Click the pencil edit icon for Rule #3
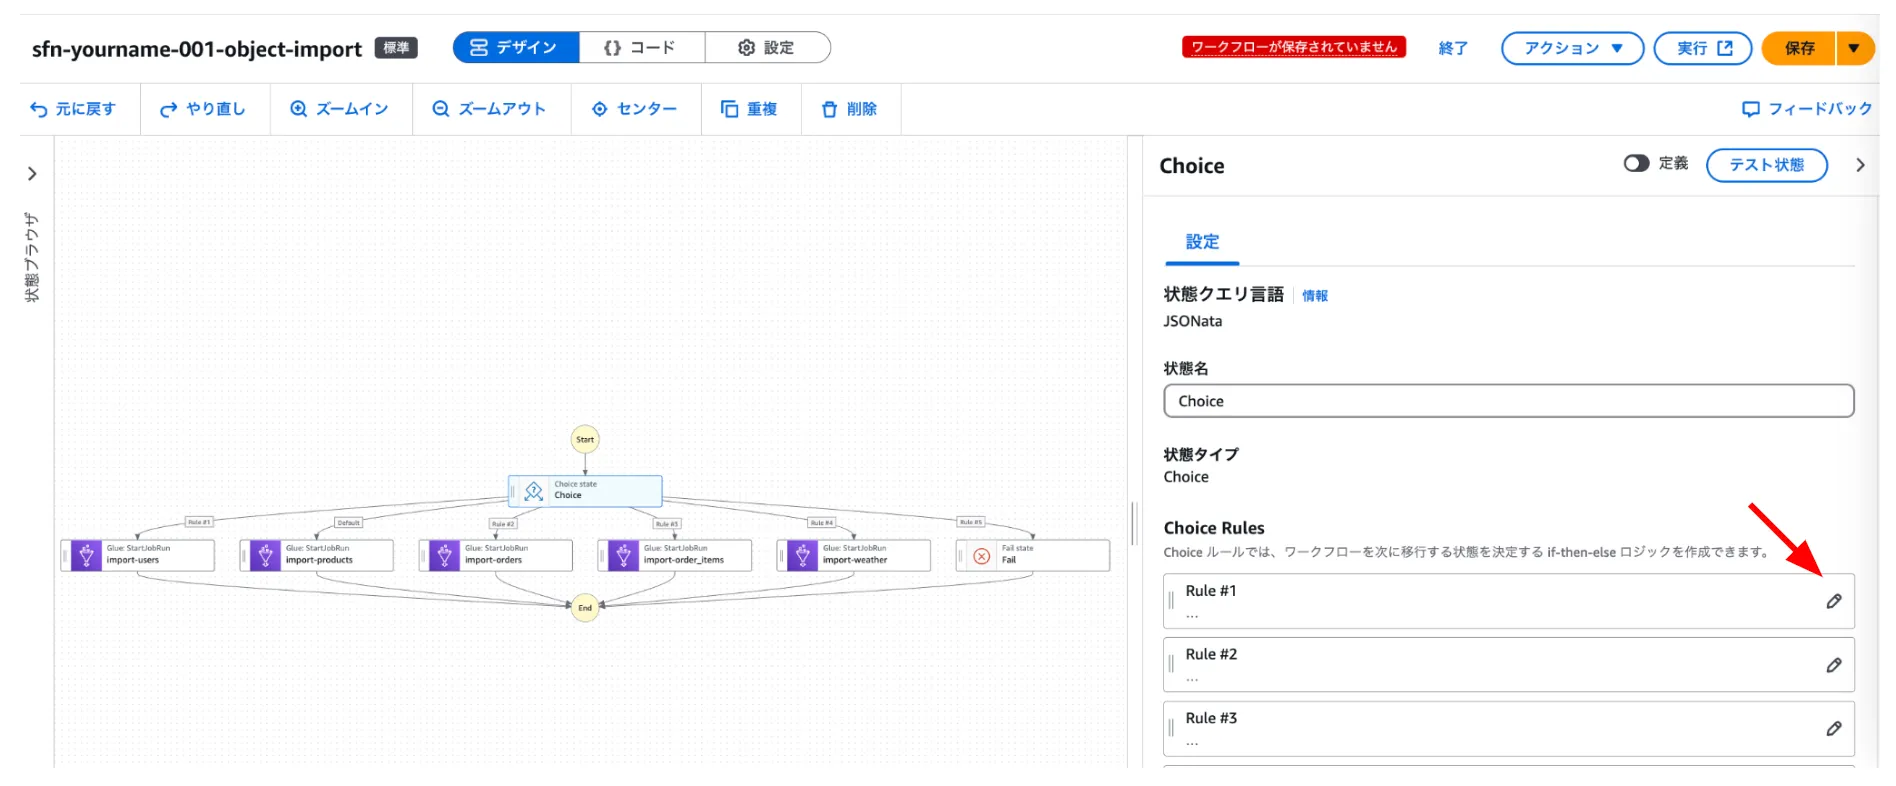Screen dimensions: 1896x786 pos(1833,729)
